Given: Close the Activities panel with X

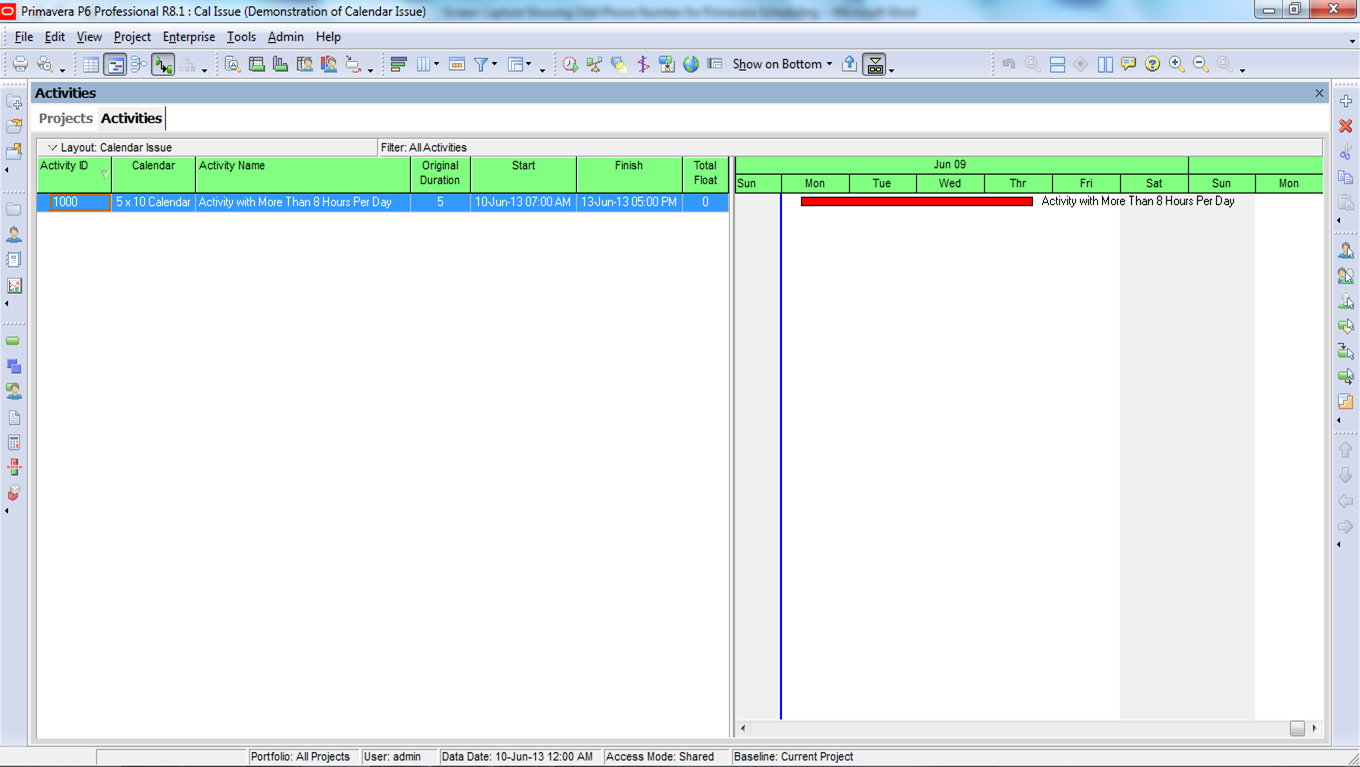Looking at the screenshot, I should [x=1319, y=93].
